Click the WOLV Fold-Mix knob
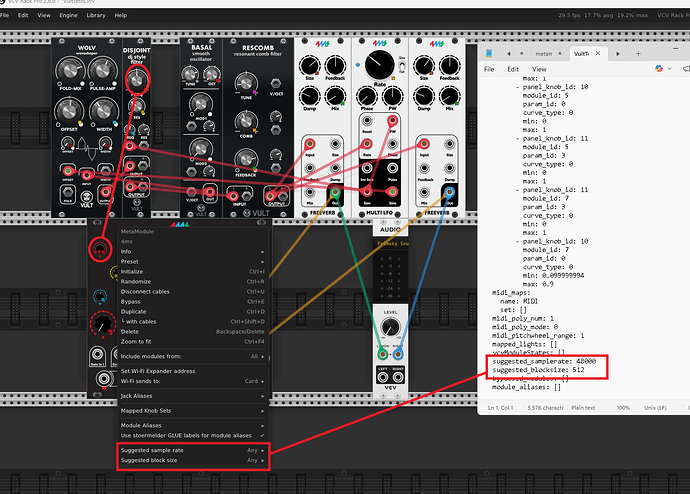 pyautogui.click(x=70, y=70)
